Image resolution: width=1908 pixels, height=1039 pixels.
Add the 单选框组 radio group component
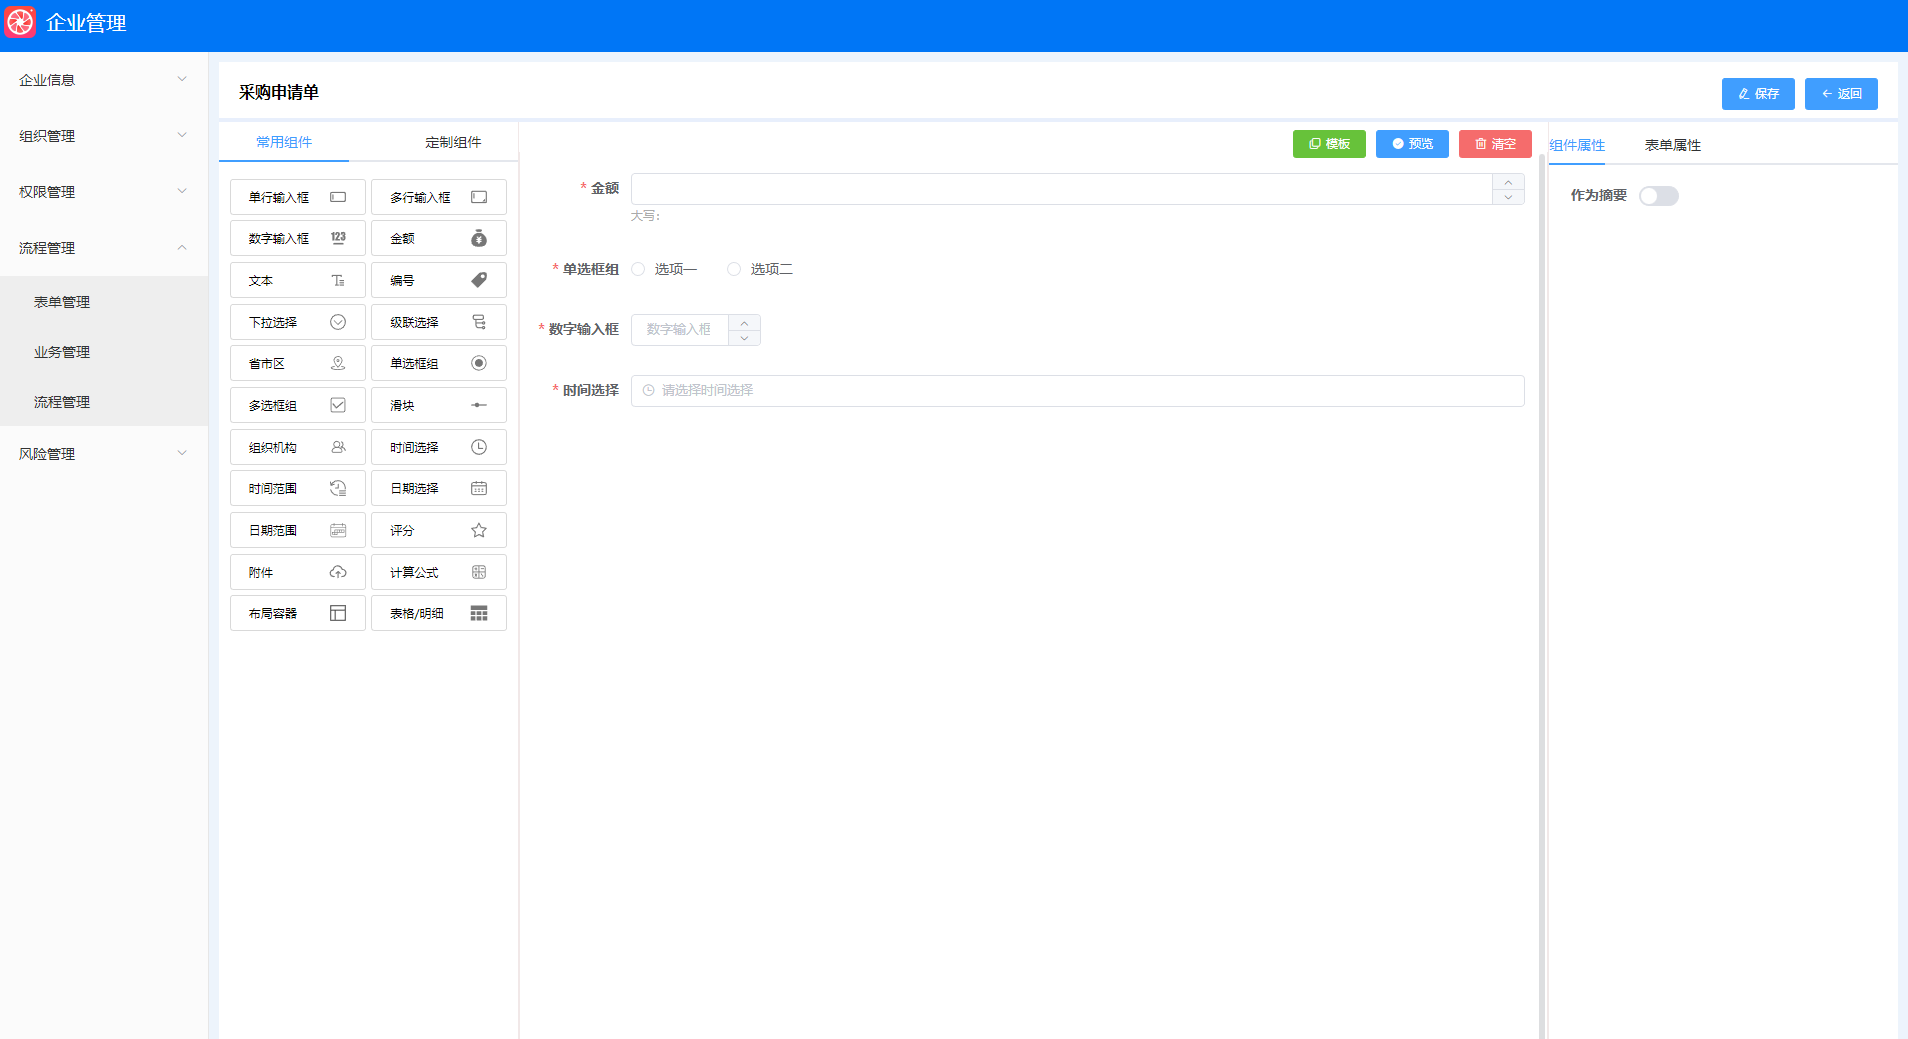tap(439, 363)
